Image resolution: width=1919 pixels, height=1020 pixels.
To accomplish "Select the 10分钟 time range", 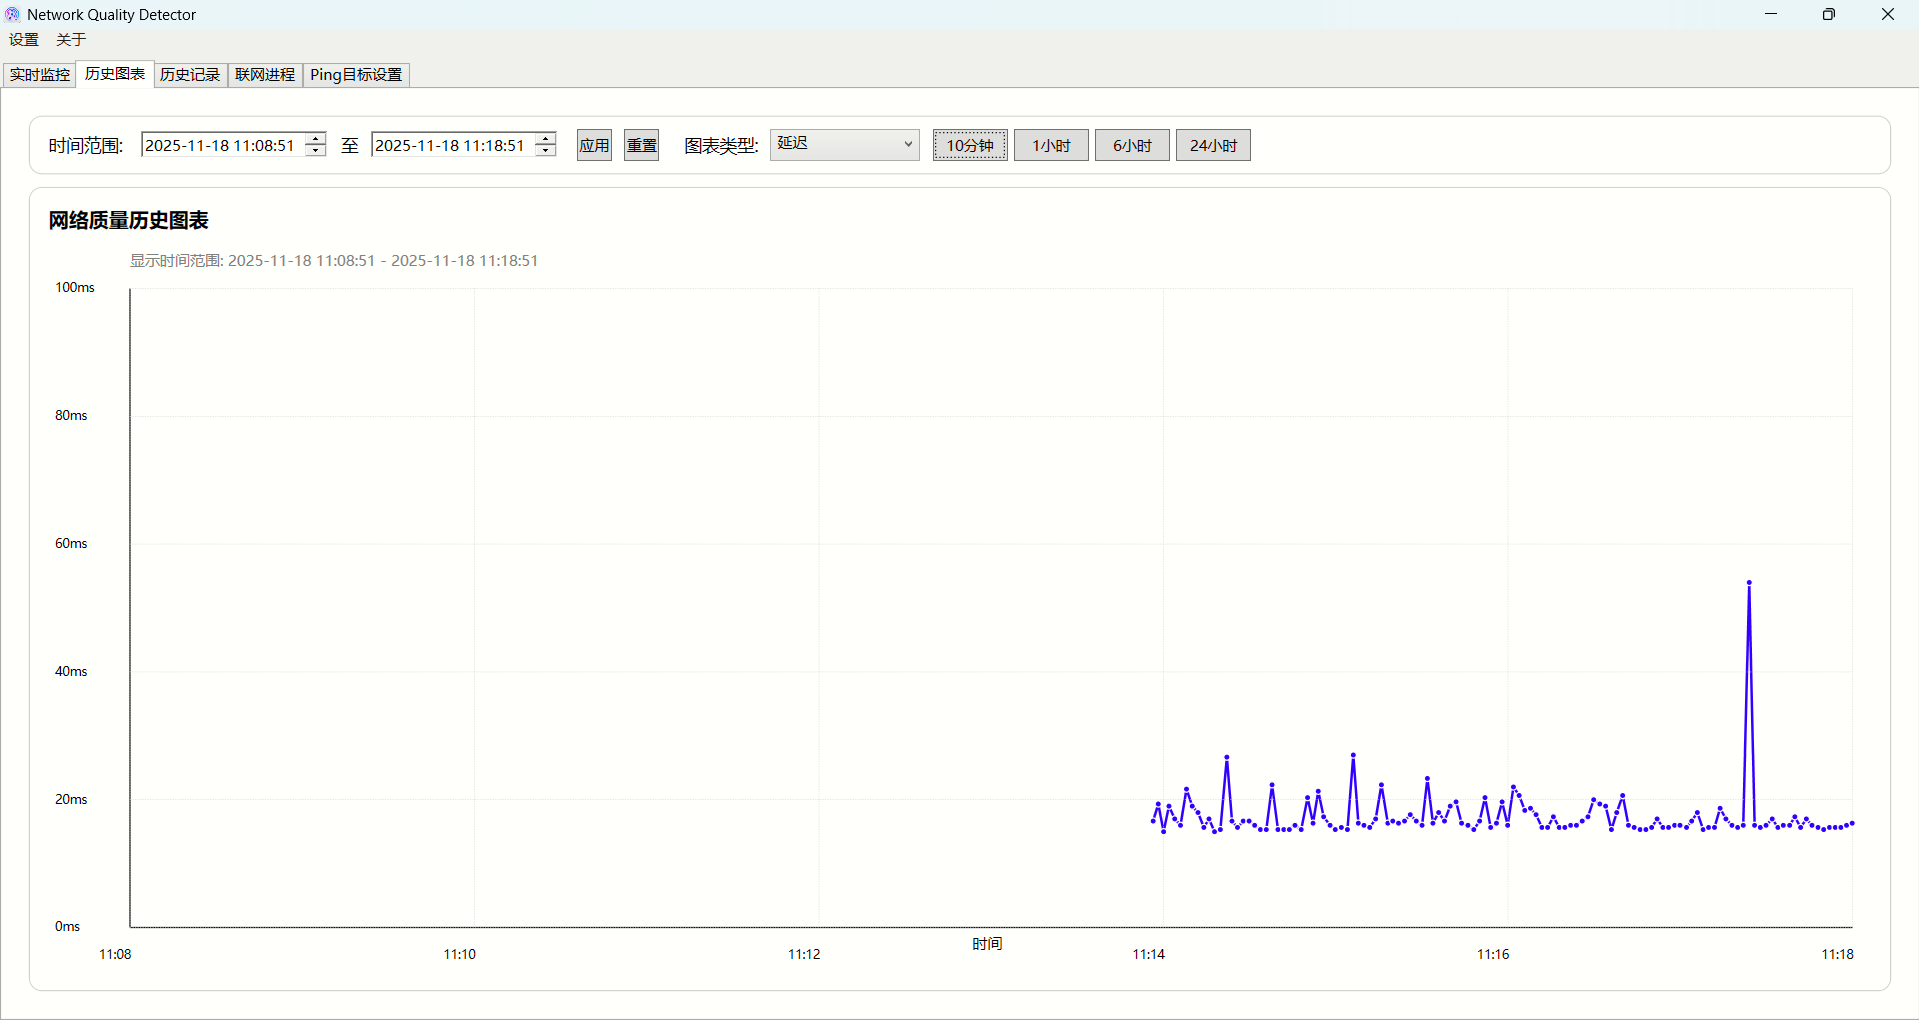I will coord(970,145).
